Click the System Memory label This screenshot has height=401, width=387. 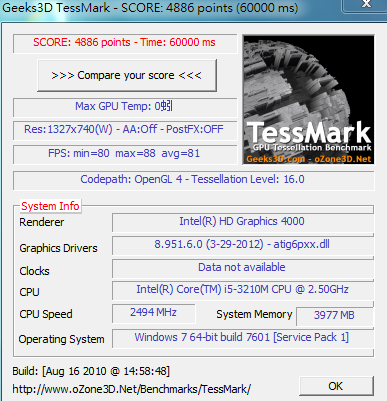click(254, 314)
